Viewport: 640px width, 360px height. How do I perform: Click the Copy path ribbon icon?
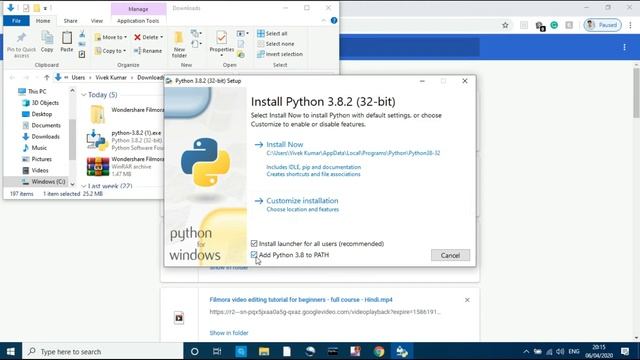82,44
